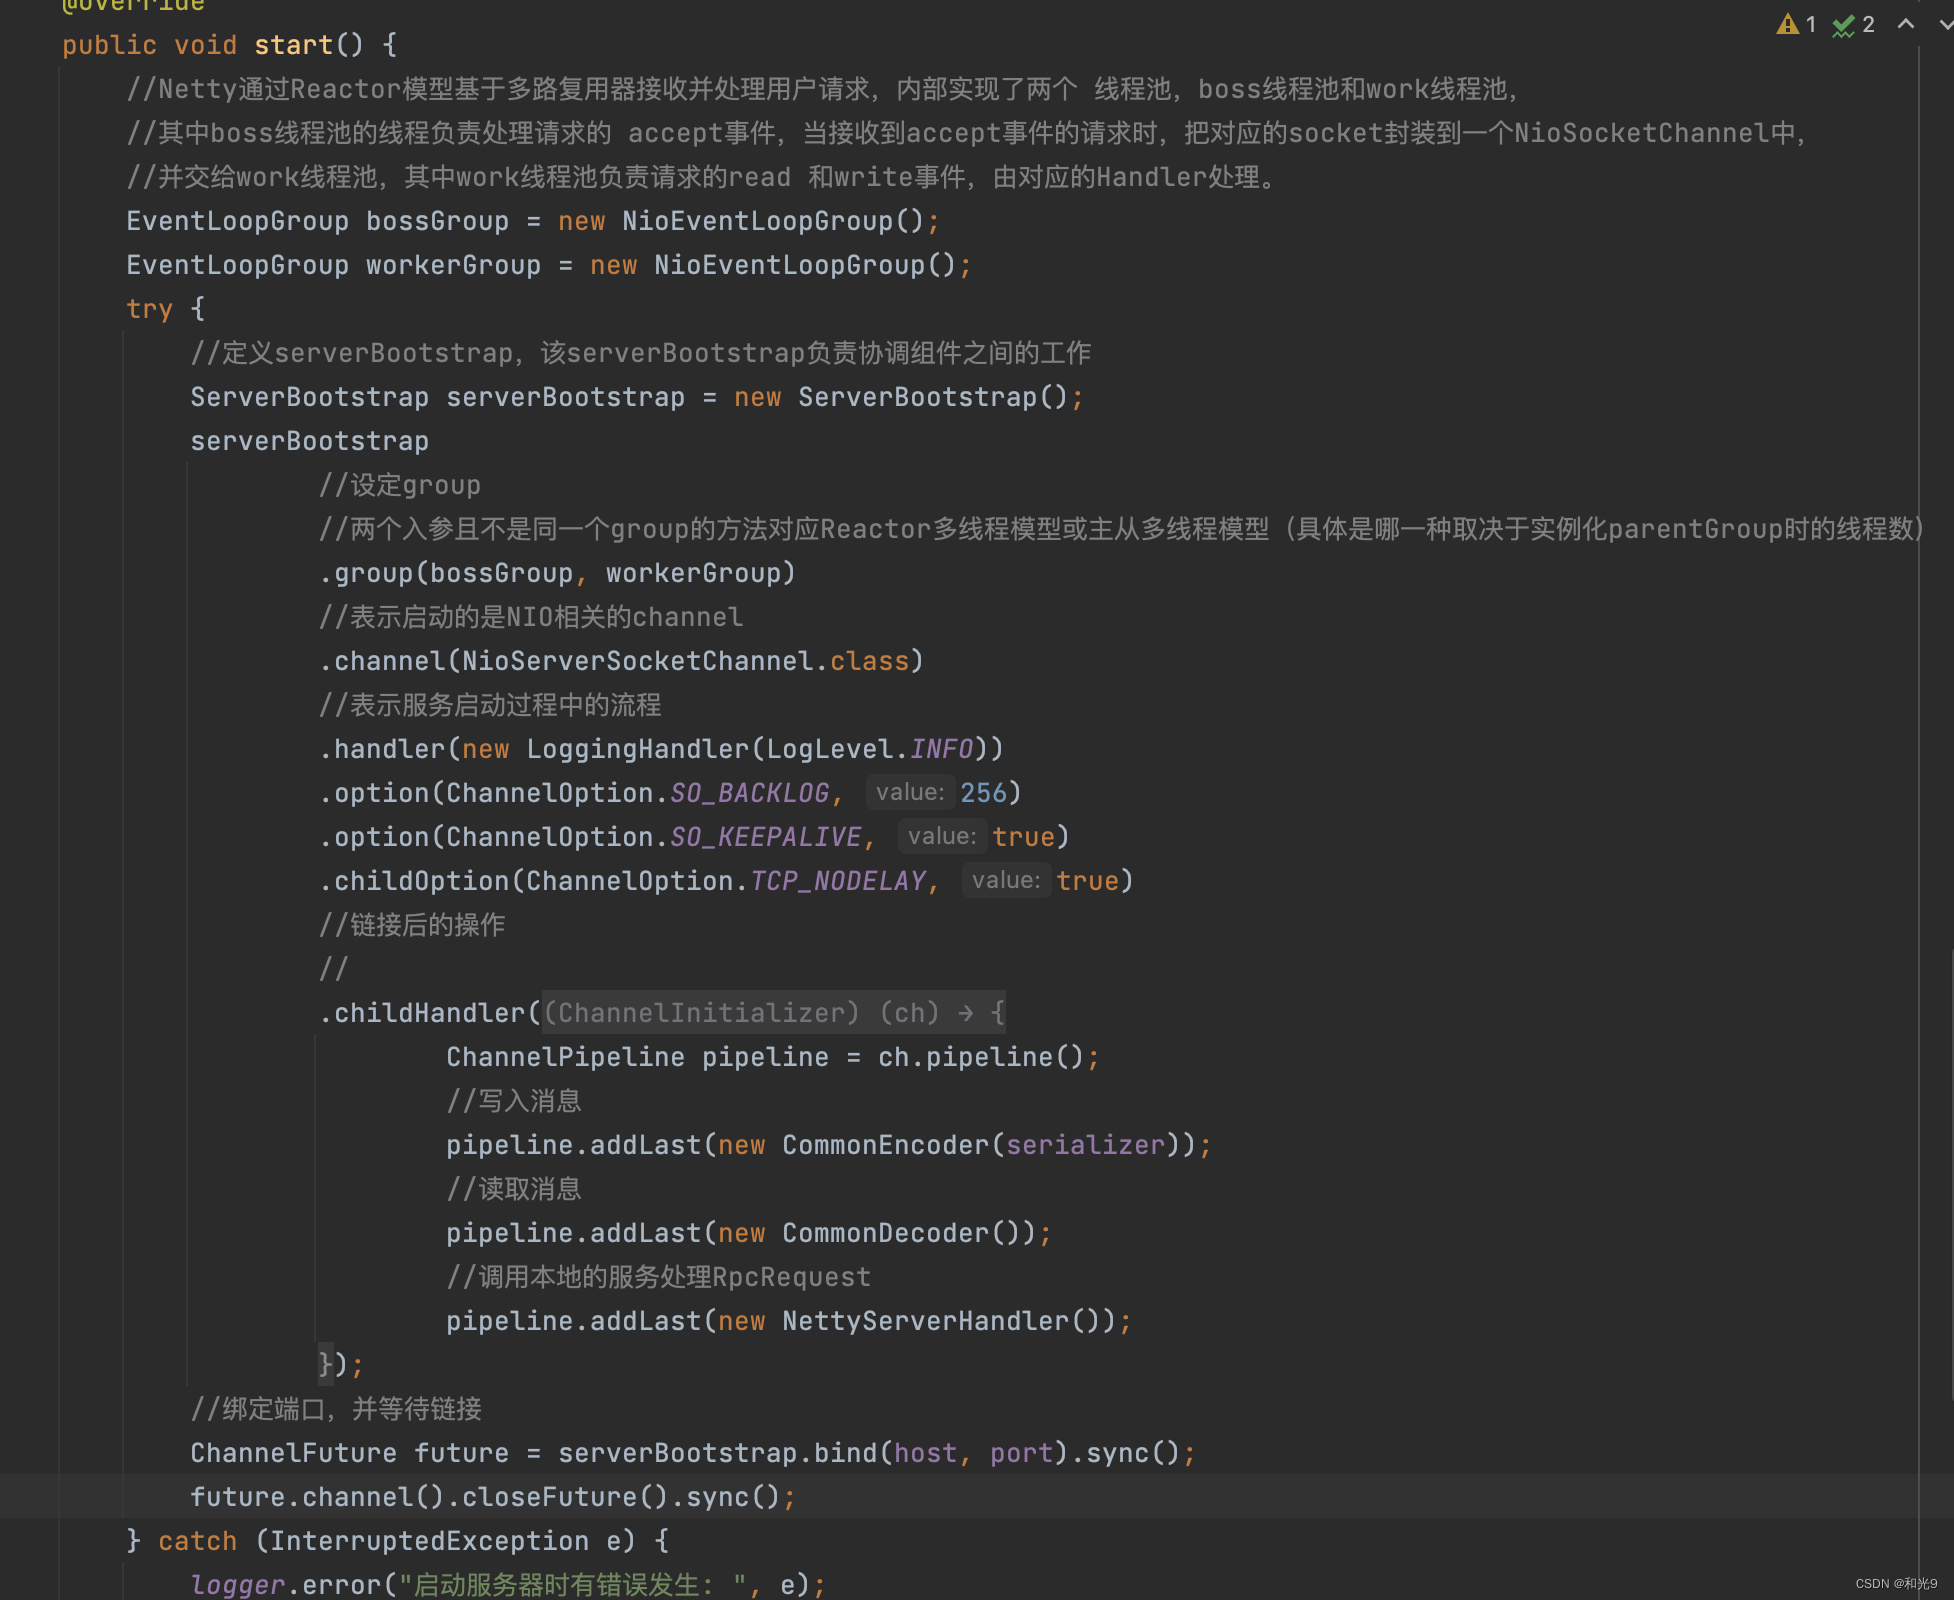The width and height of the screenshot is (1954, 1600).
Task: Click 'InterruptedException' in catch clause
Action: [x=429, y=1541]
